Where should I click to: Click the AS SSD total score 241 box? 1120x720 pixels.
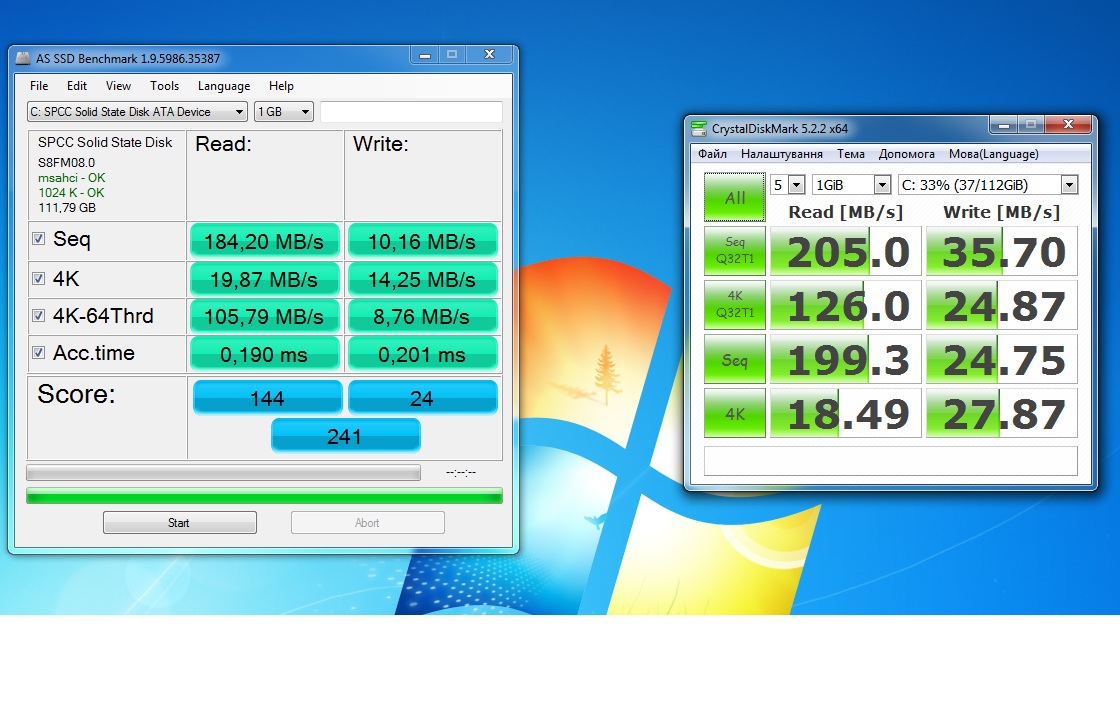tap(345, 436)
